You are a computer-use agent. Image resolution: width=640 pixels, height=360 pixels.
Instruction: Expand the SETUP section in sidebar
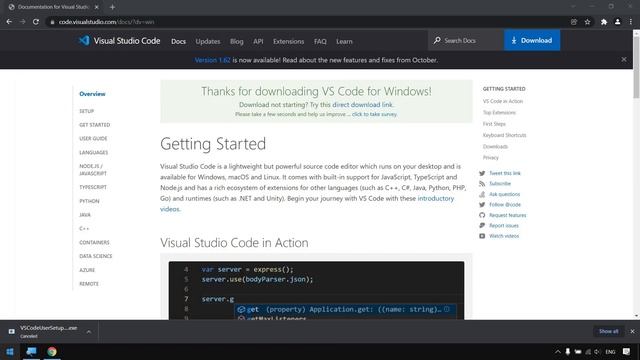[87, 111]
